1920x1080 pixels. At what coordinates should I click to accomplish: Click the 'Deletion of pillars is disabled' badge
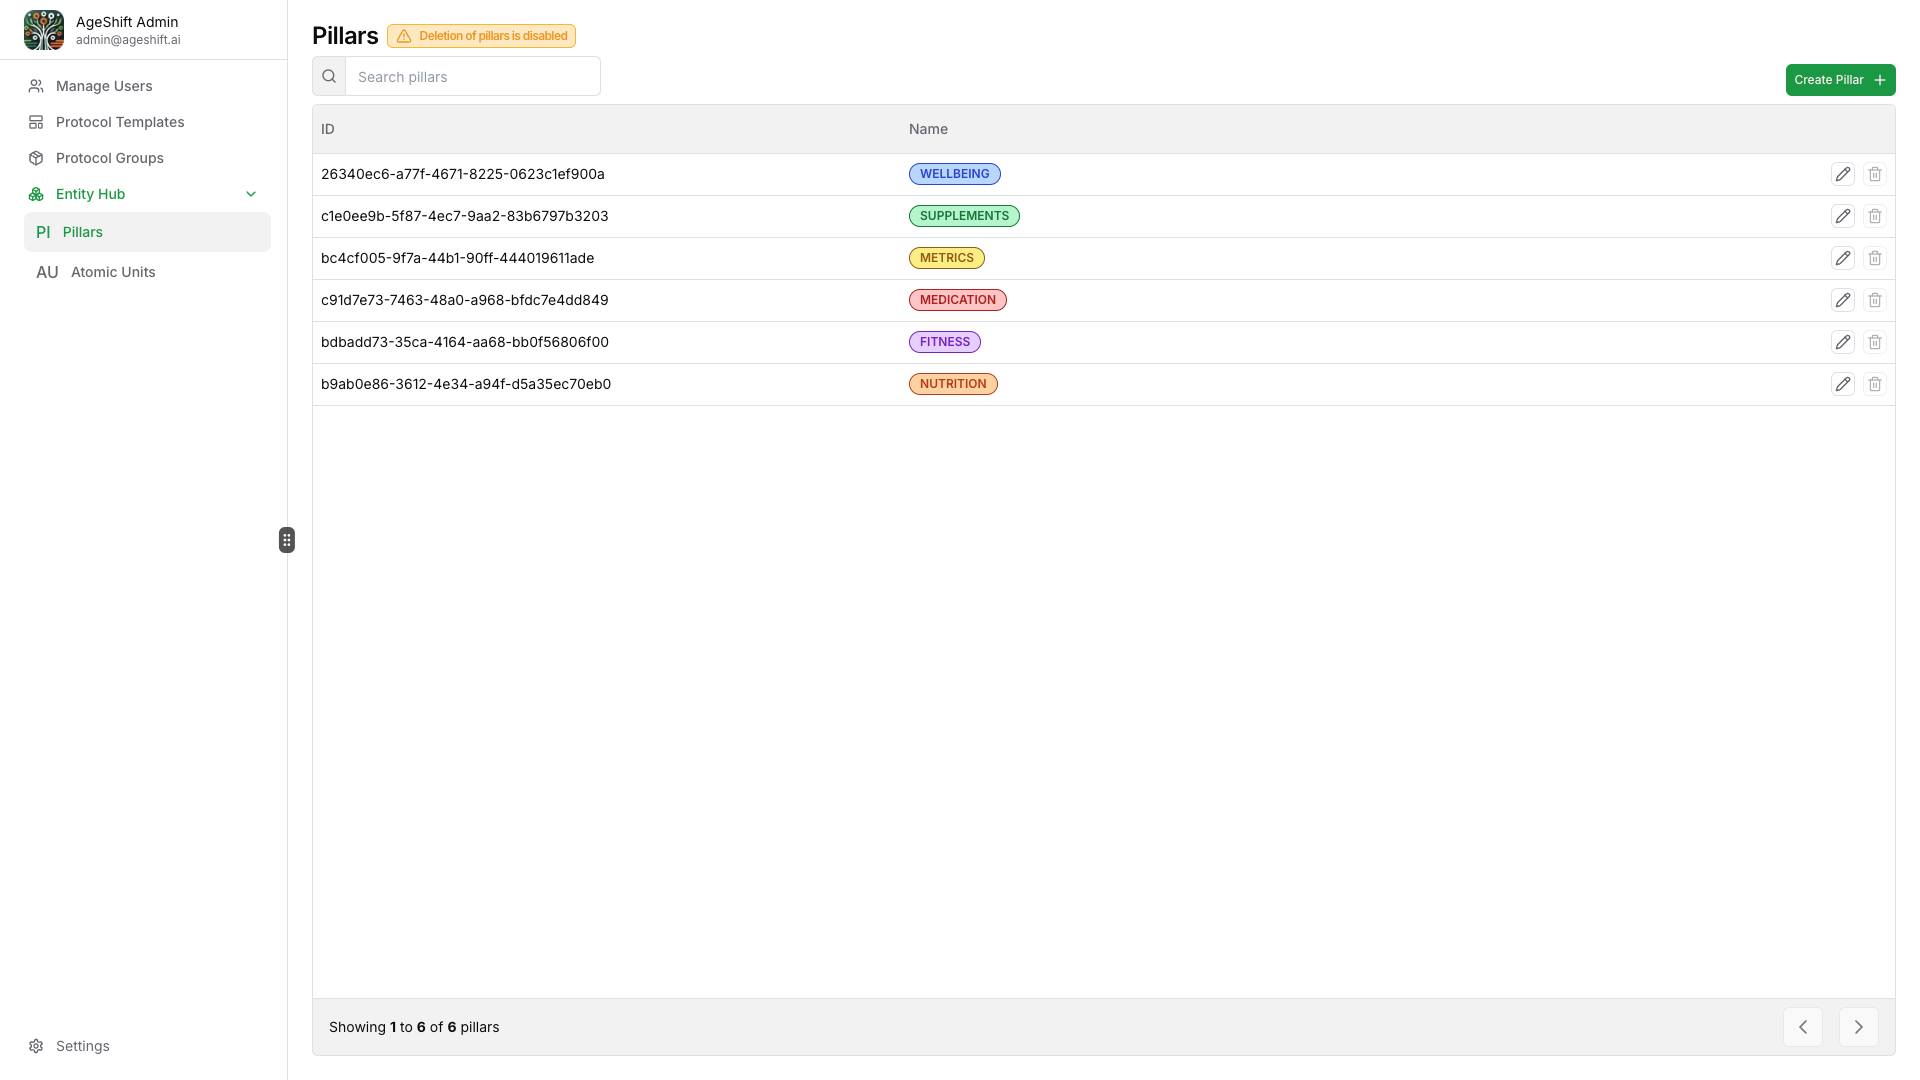pos(481,35)
